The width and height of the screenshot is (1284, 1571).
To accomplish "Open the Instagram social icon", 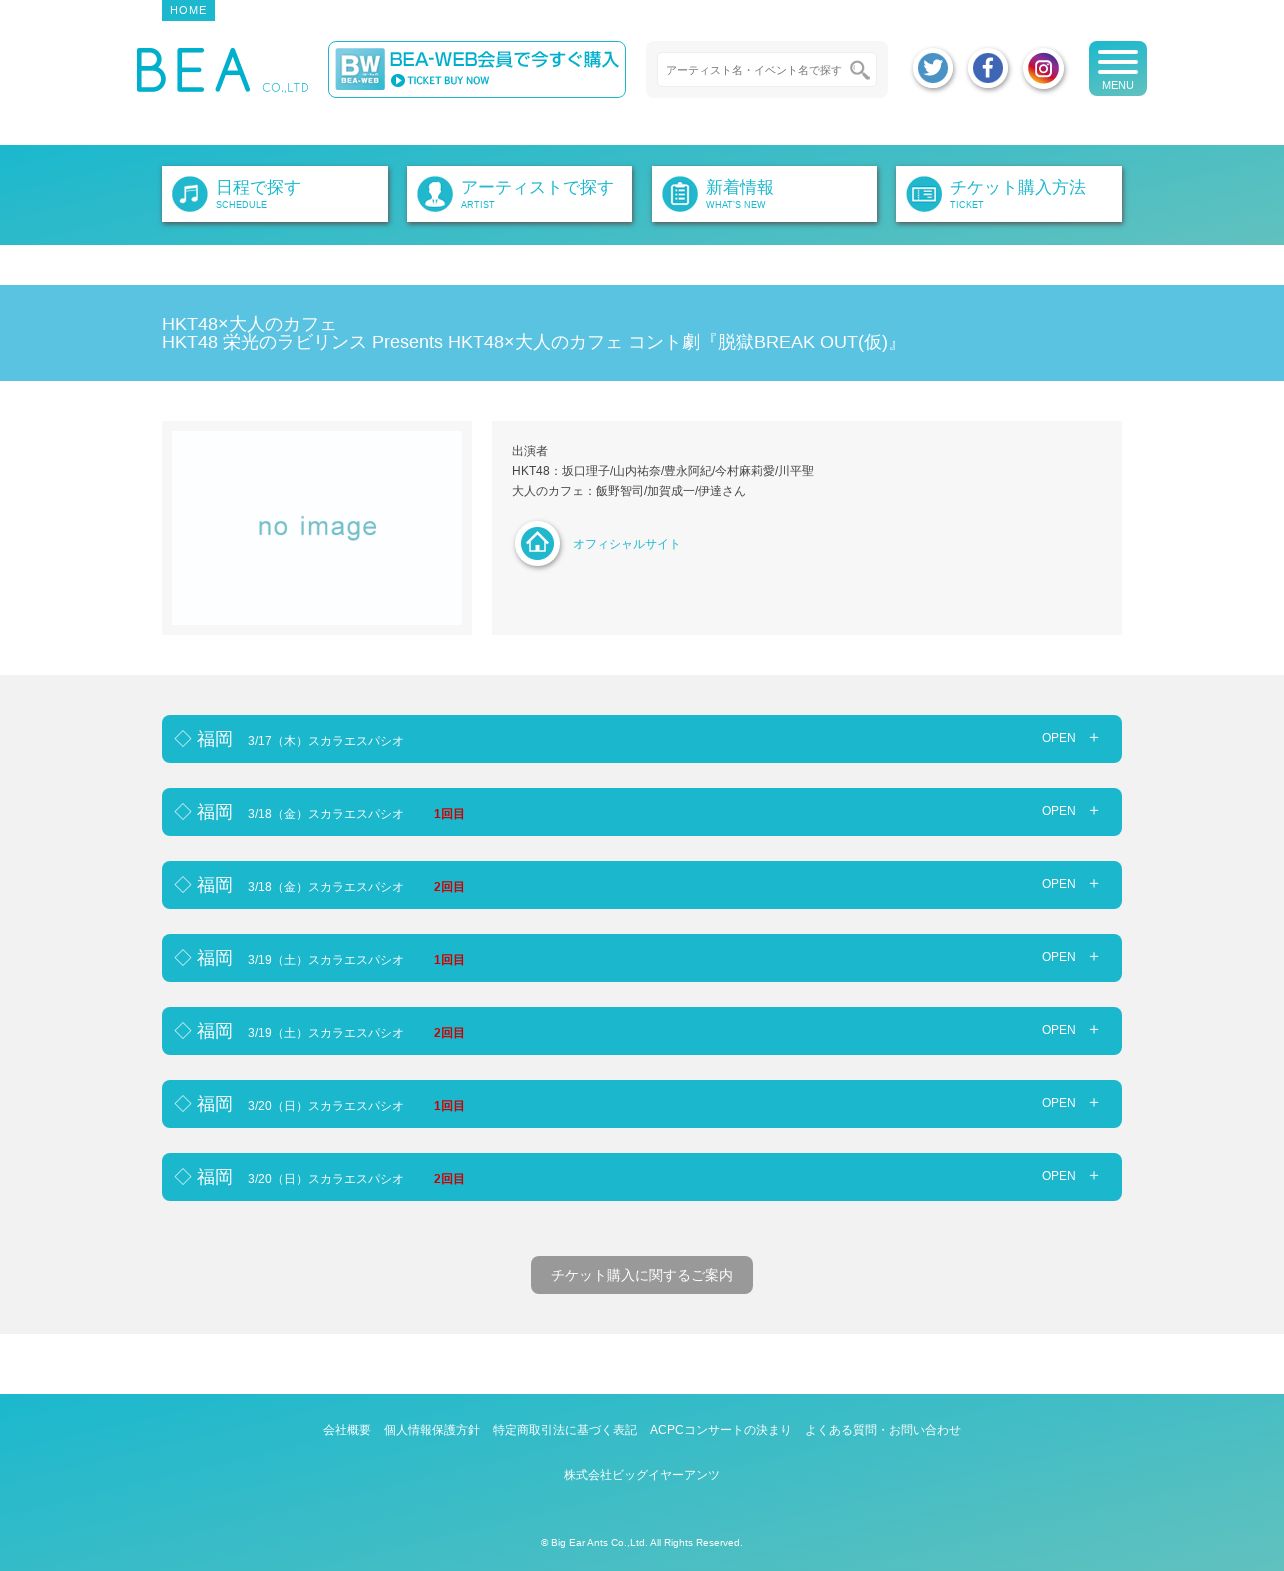I will pyautogui.click(x=1043, y=68).
